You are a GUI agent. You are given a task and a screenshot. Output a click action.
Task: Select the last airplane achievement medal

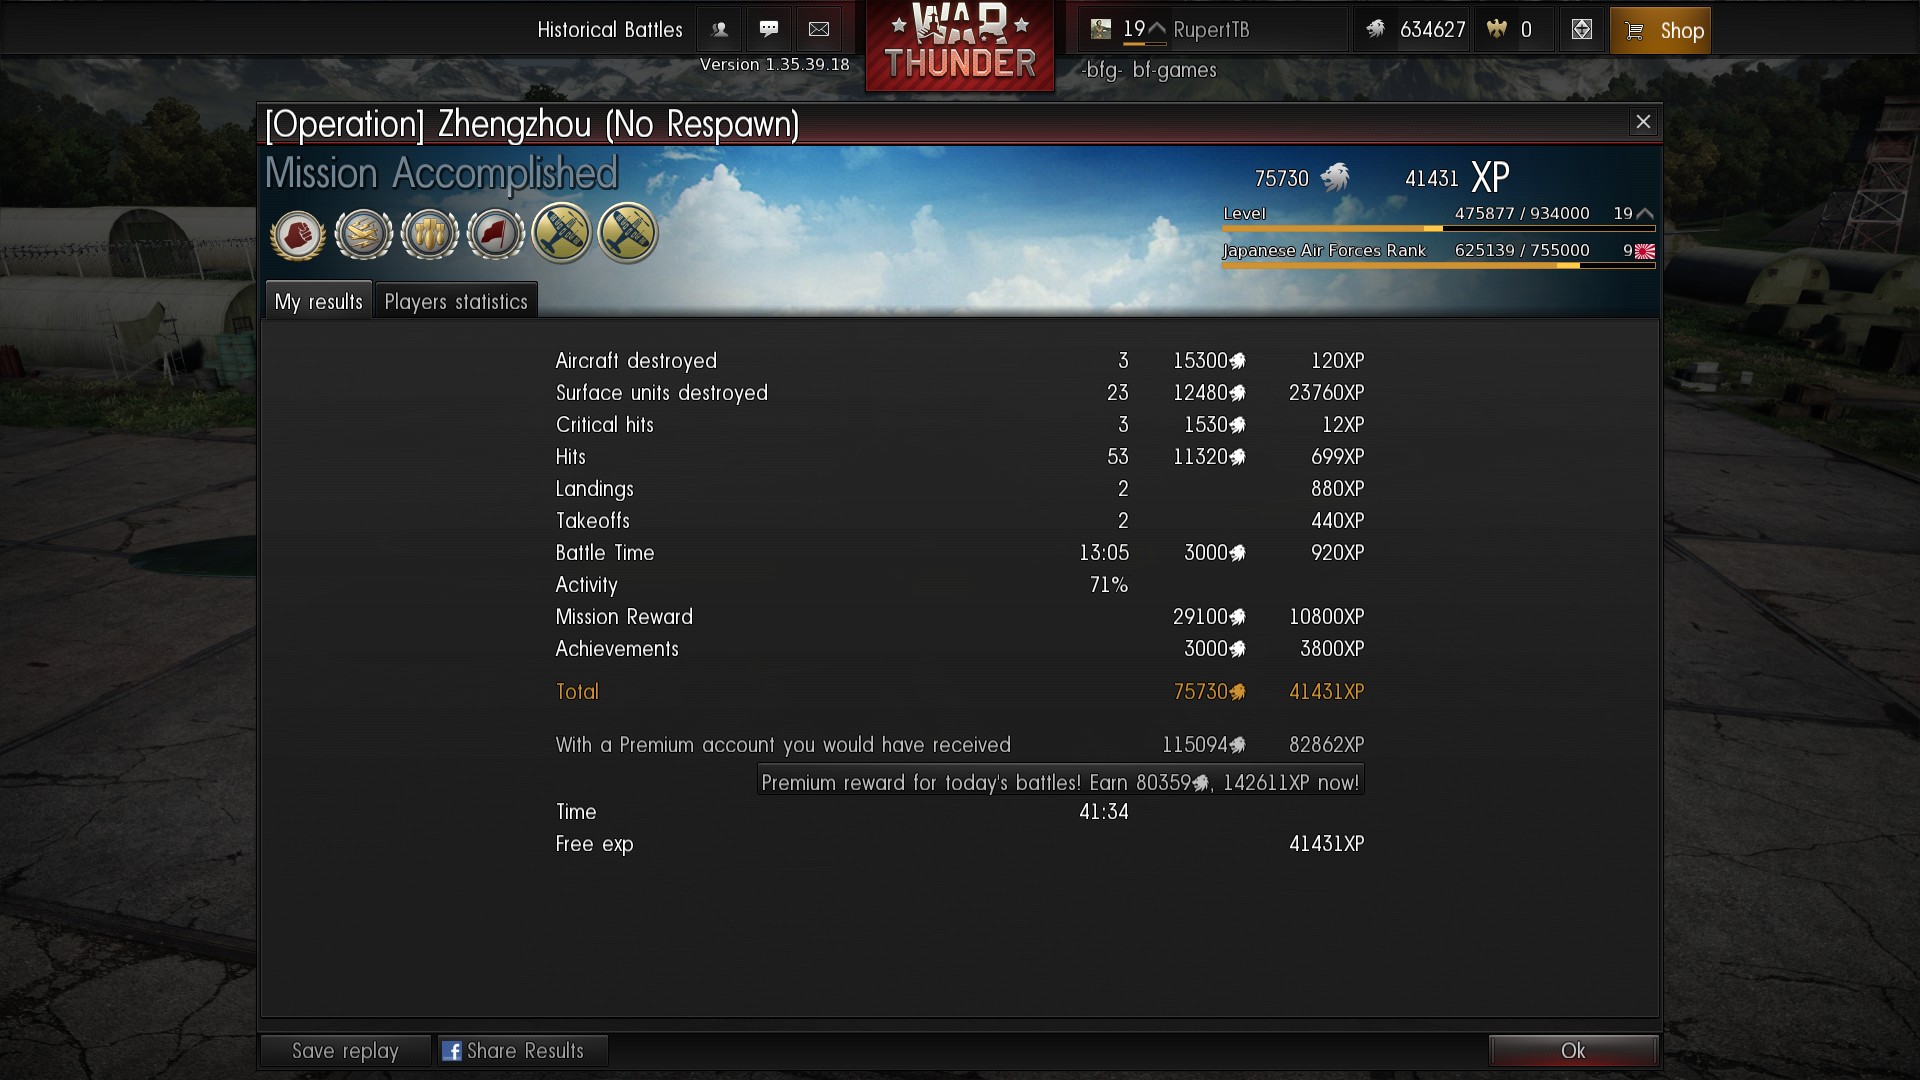pyautogui.click(x=627, y=233)
